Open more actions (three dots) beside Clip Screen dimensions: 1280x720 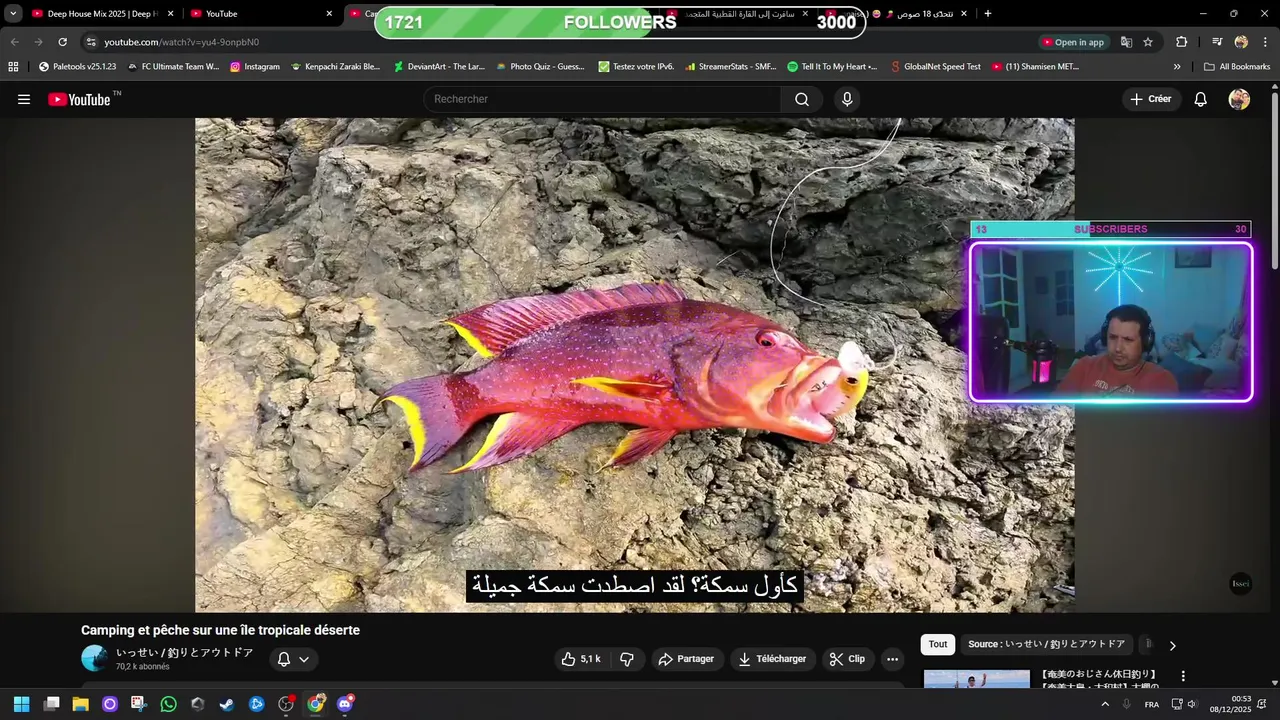[x=892, y=659]
